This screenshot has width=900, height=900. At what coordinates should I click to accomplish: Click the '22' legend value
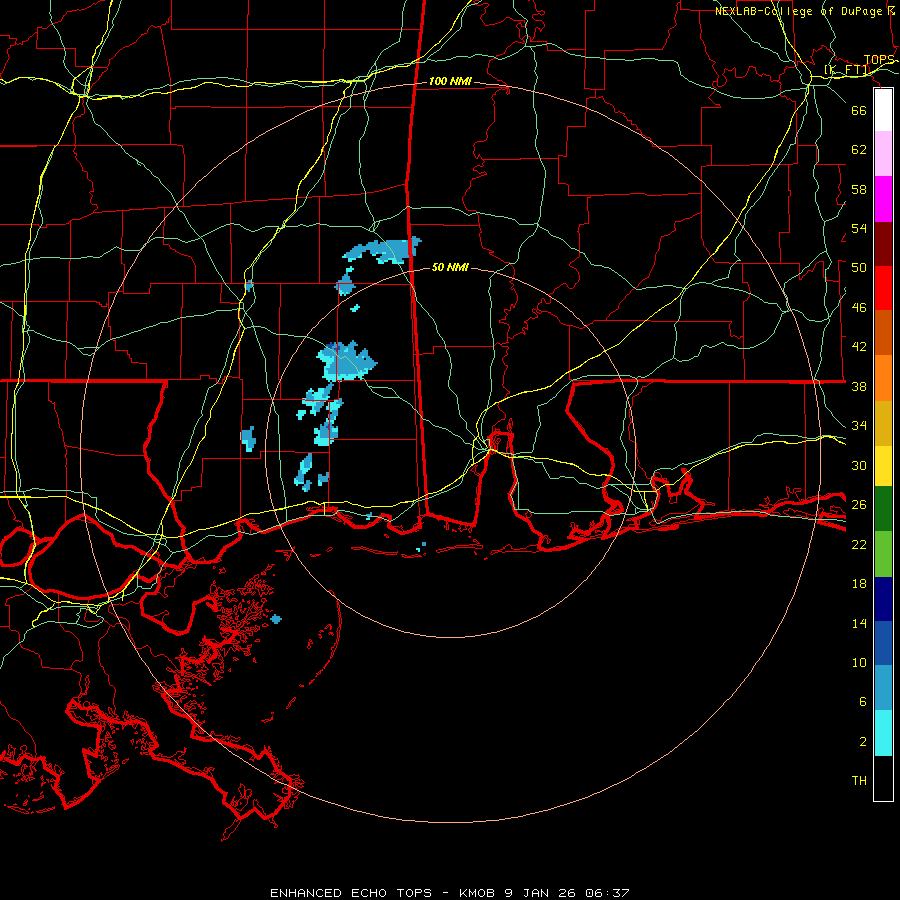pyautogui.click(x=859, y=544)
